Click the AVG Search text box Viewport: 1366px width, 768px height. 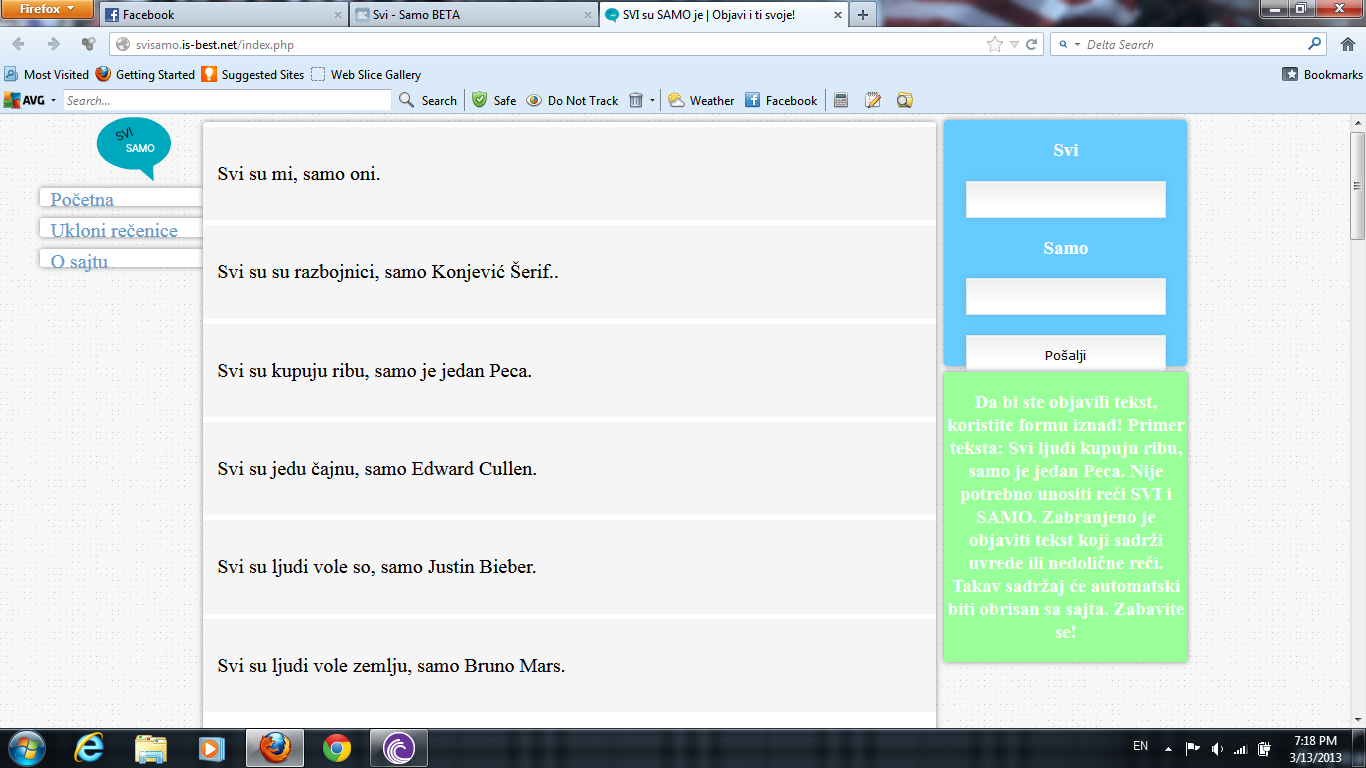click(227, 100)
